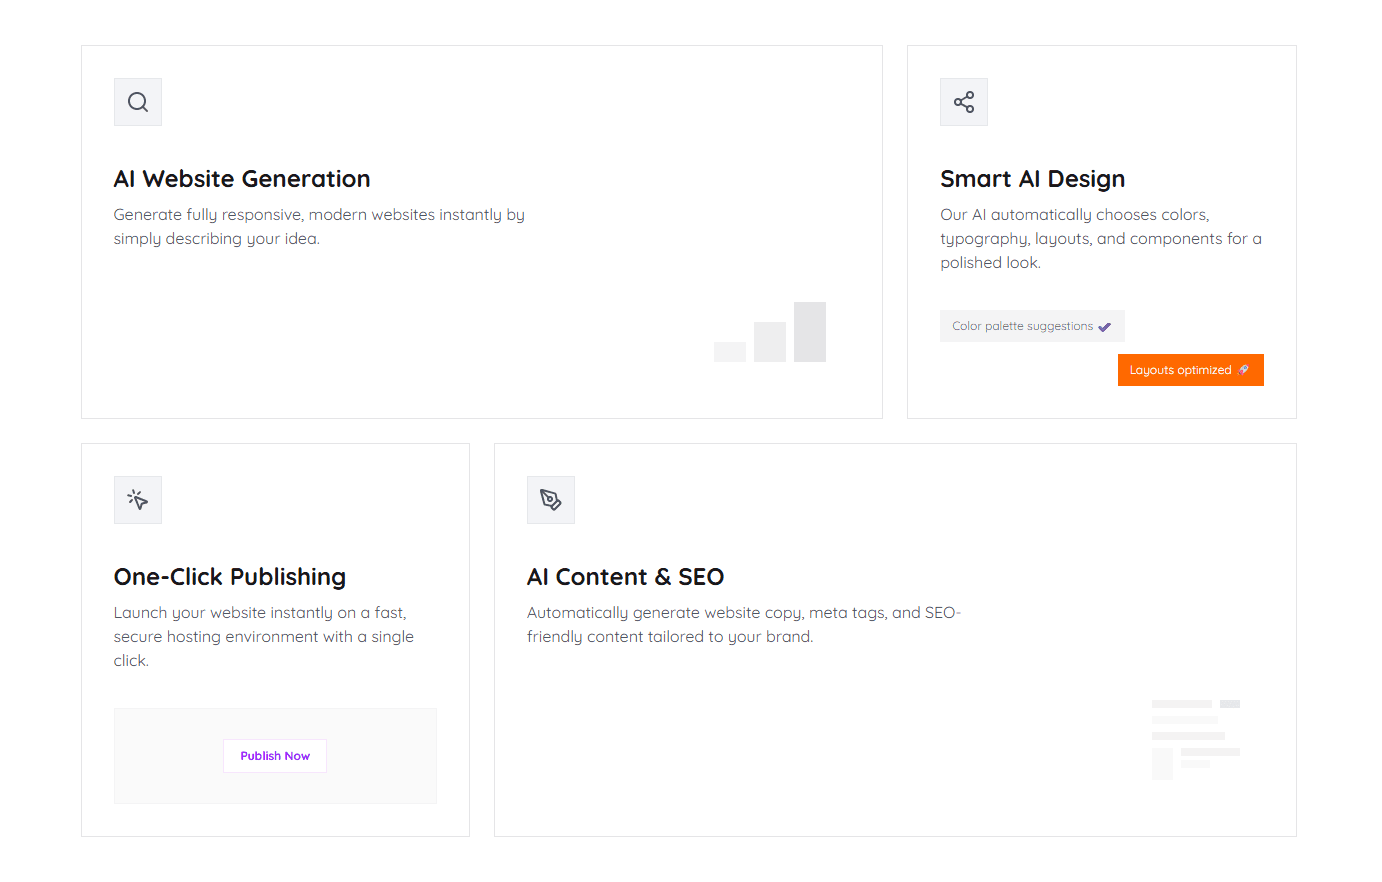
Task: Select the One-Click Publishing heading
Action: (x=229, y=577)
